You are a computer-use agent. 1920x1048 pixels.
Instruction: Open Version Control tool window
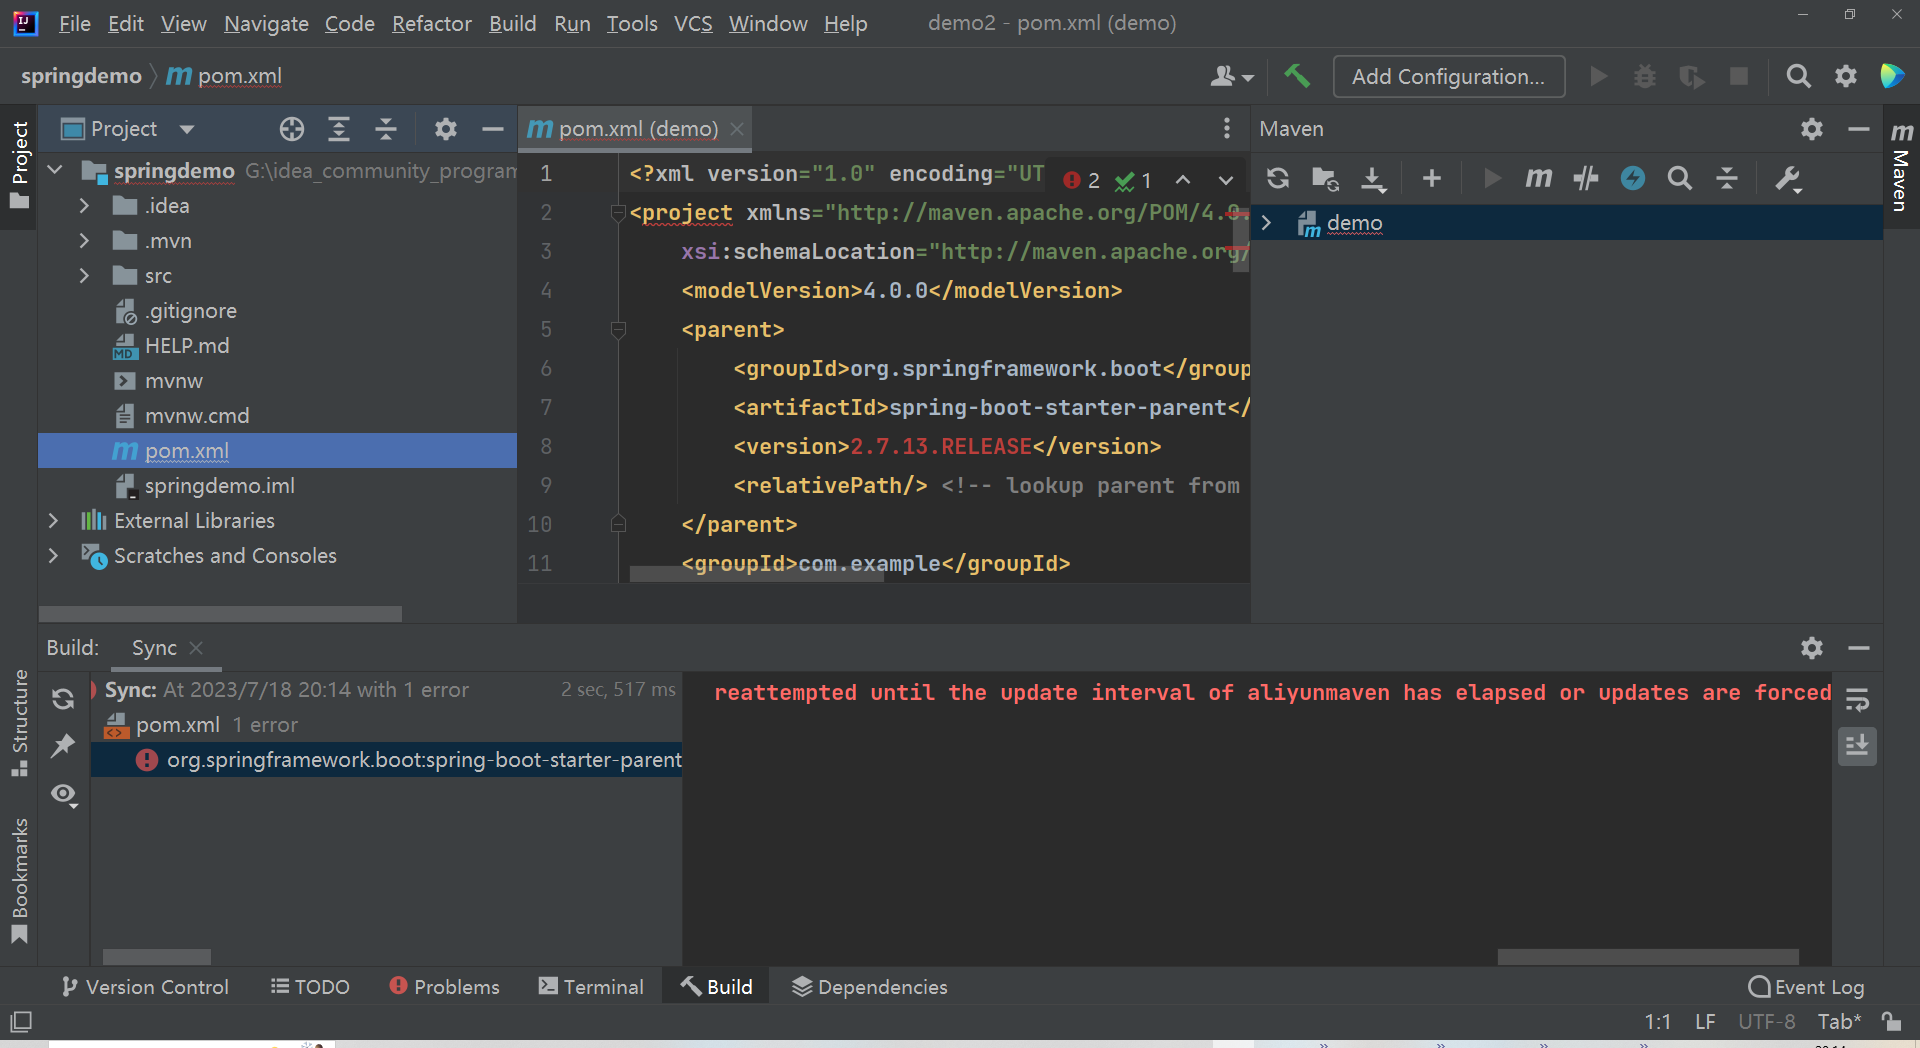pos(144,987)
